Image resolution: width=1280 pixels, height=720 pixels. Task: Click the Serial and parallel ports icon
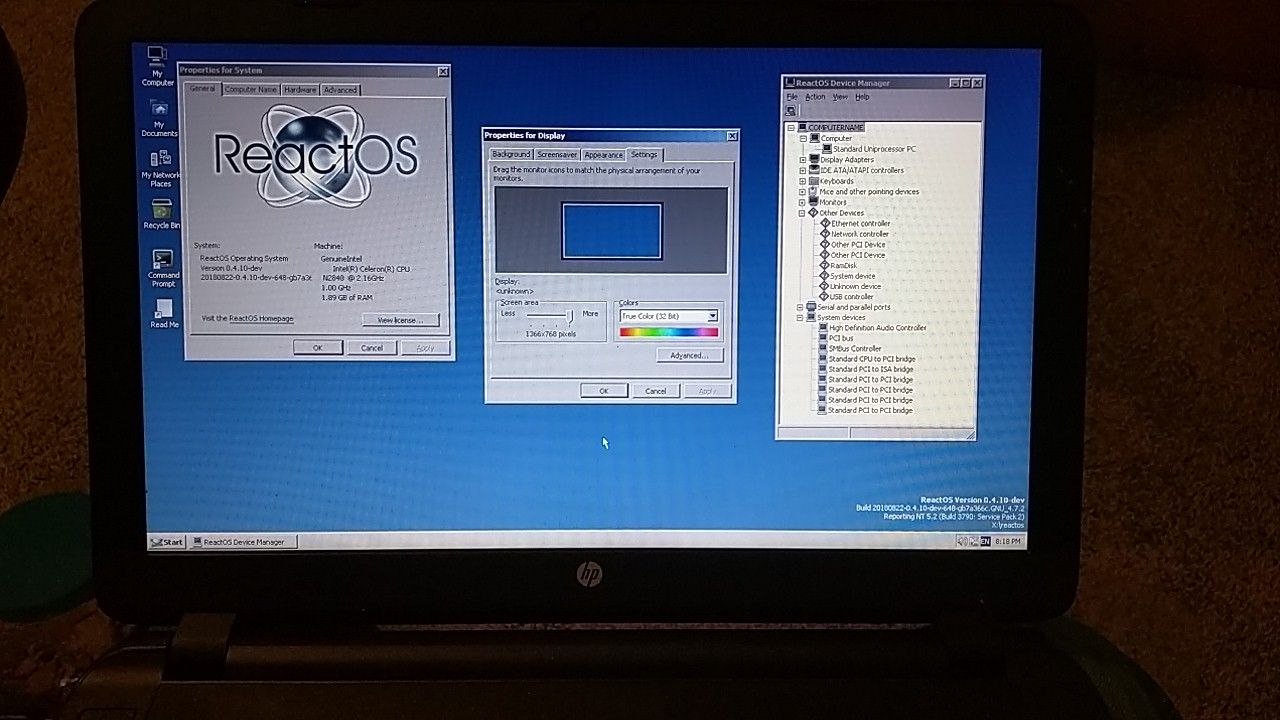(811, 307)
